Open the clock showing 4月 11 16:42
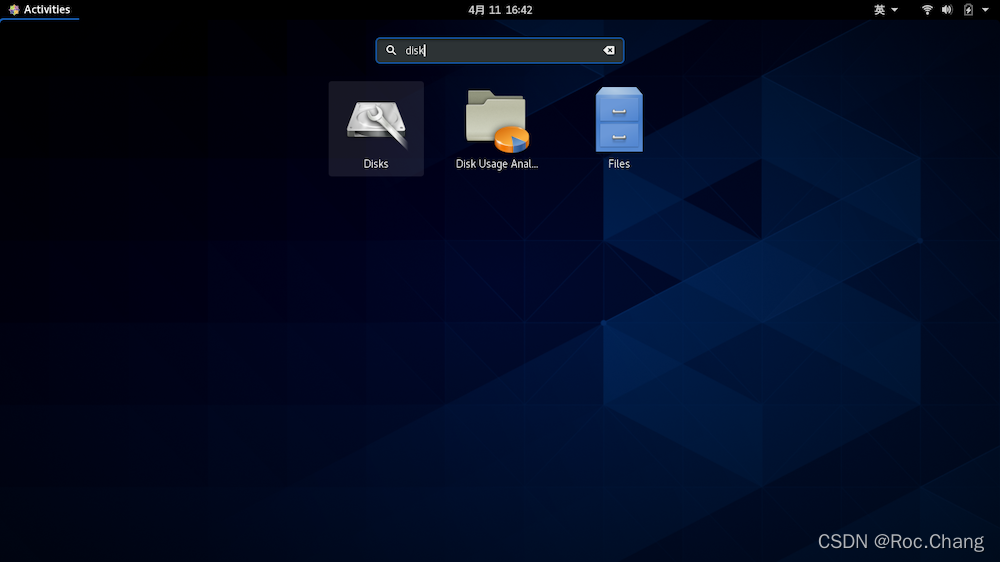Viewport: 1000px width, 562px height. click(500, 10)
